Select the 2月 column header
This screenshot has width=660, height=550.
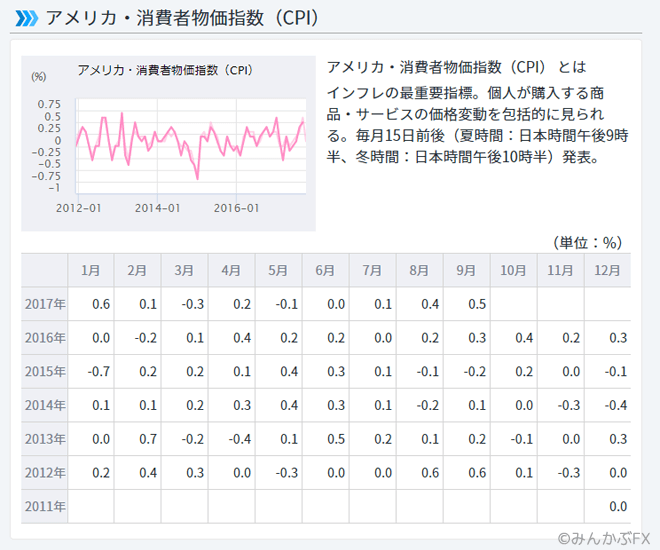pos(138,270)
